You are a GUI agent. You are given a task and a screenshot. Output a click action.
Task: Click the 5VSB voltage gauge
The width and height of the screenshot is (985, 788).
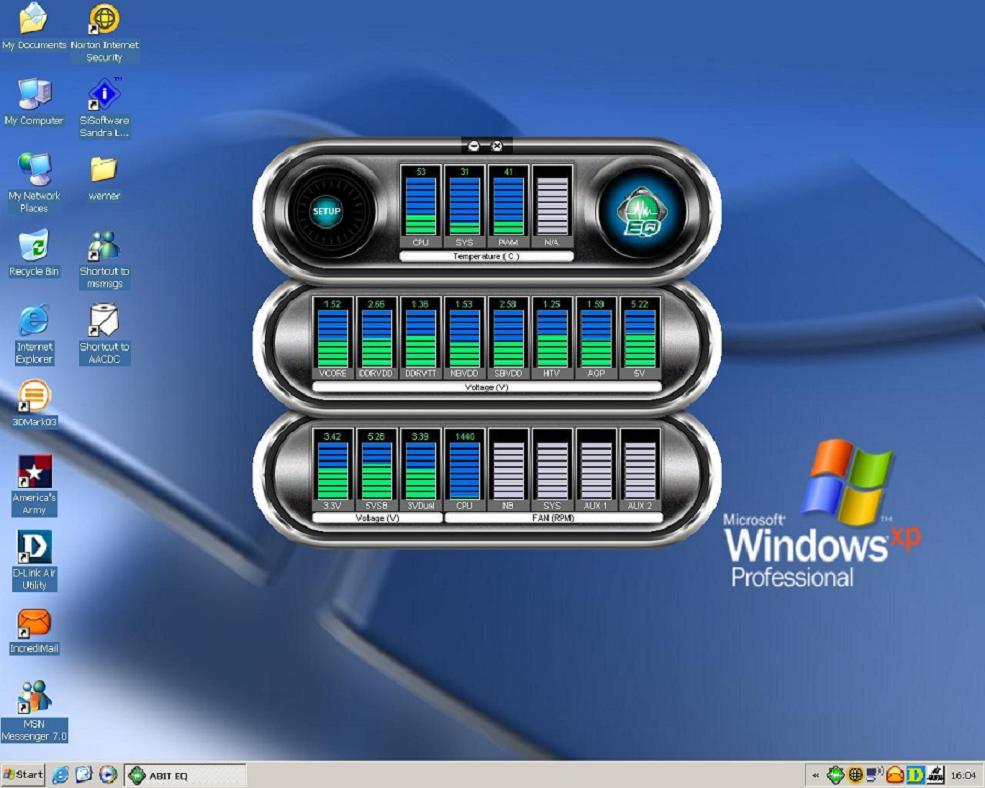(x=376, y=470)
